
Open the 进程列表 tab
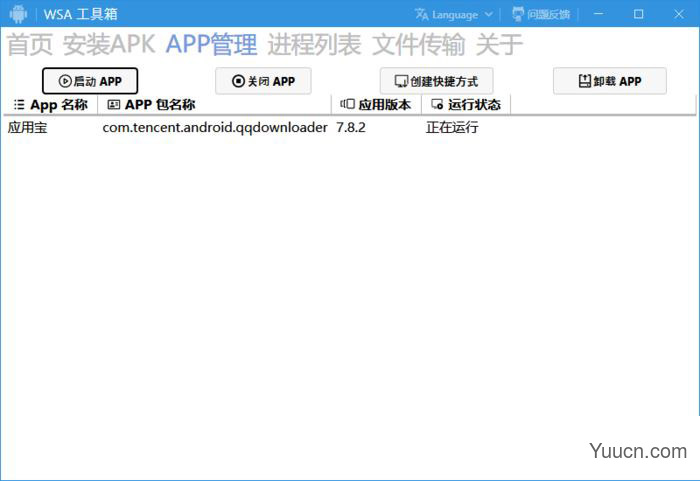(x=314, y=45)
